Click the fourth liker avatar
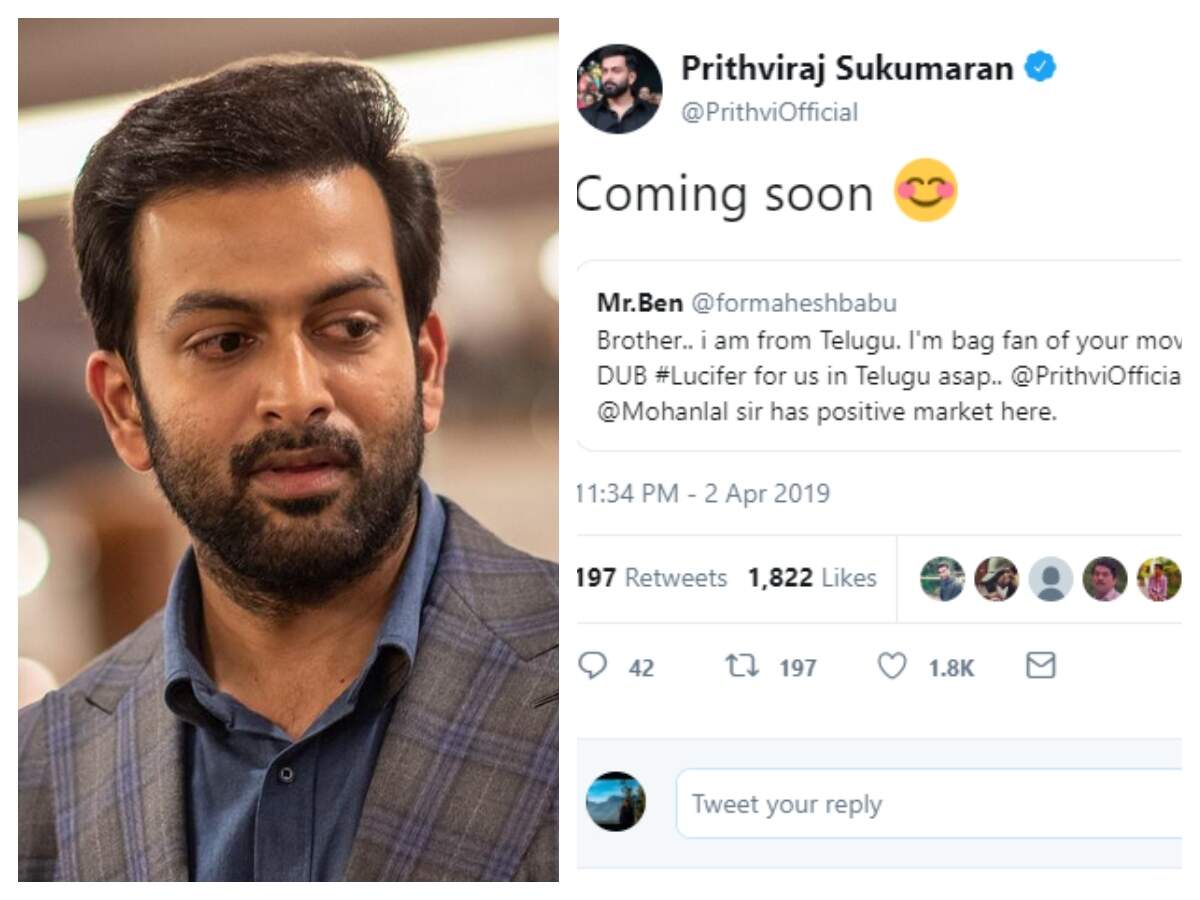This screenshot has width=1200, height=900. click(1104, 578)
